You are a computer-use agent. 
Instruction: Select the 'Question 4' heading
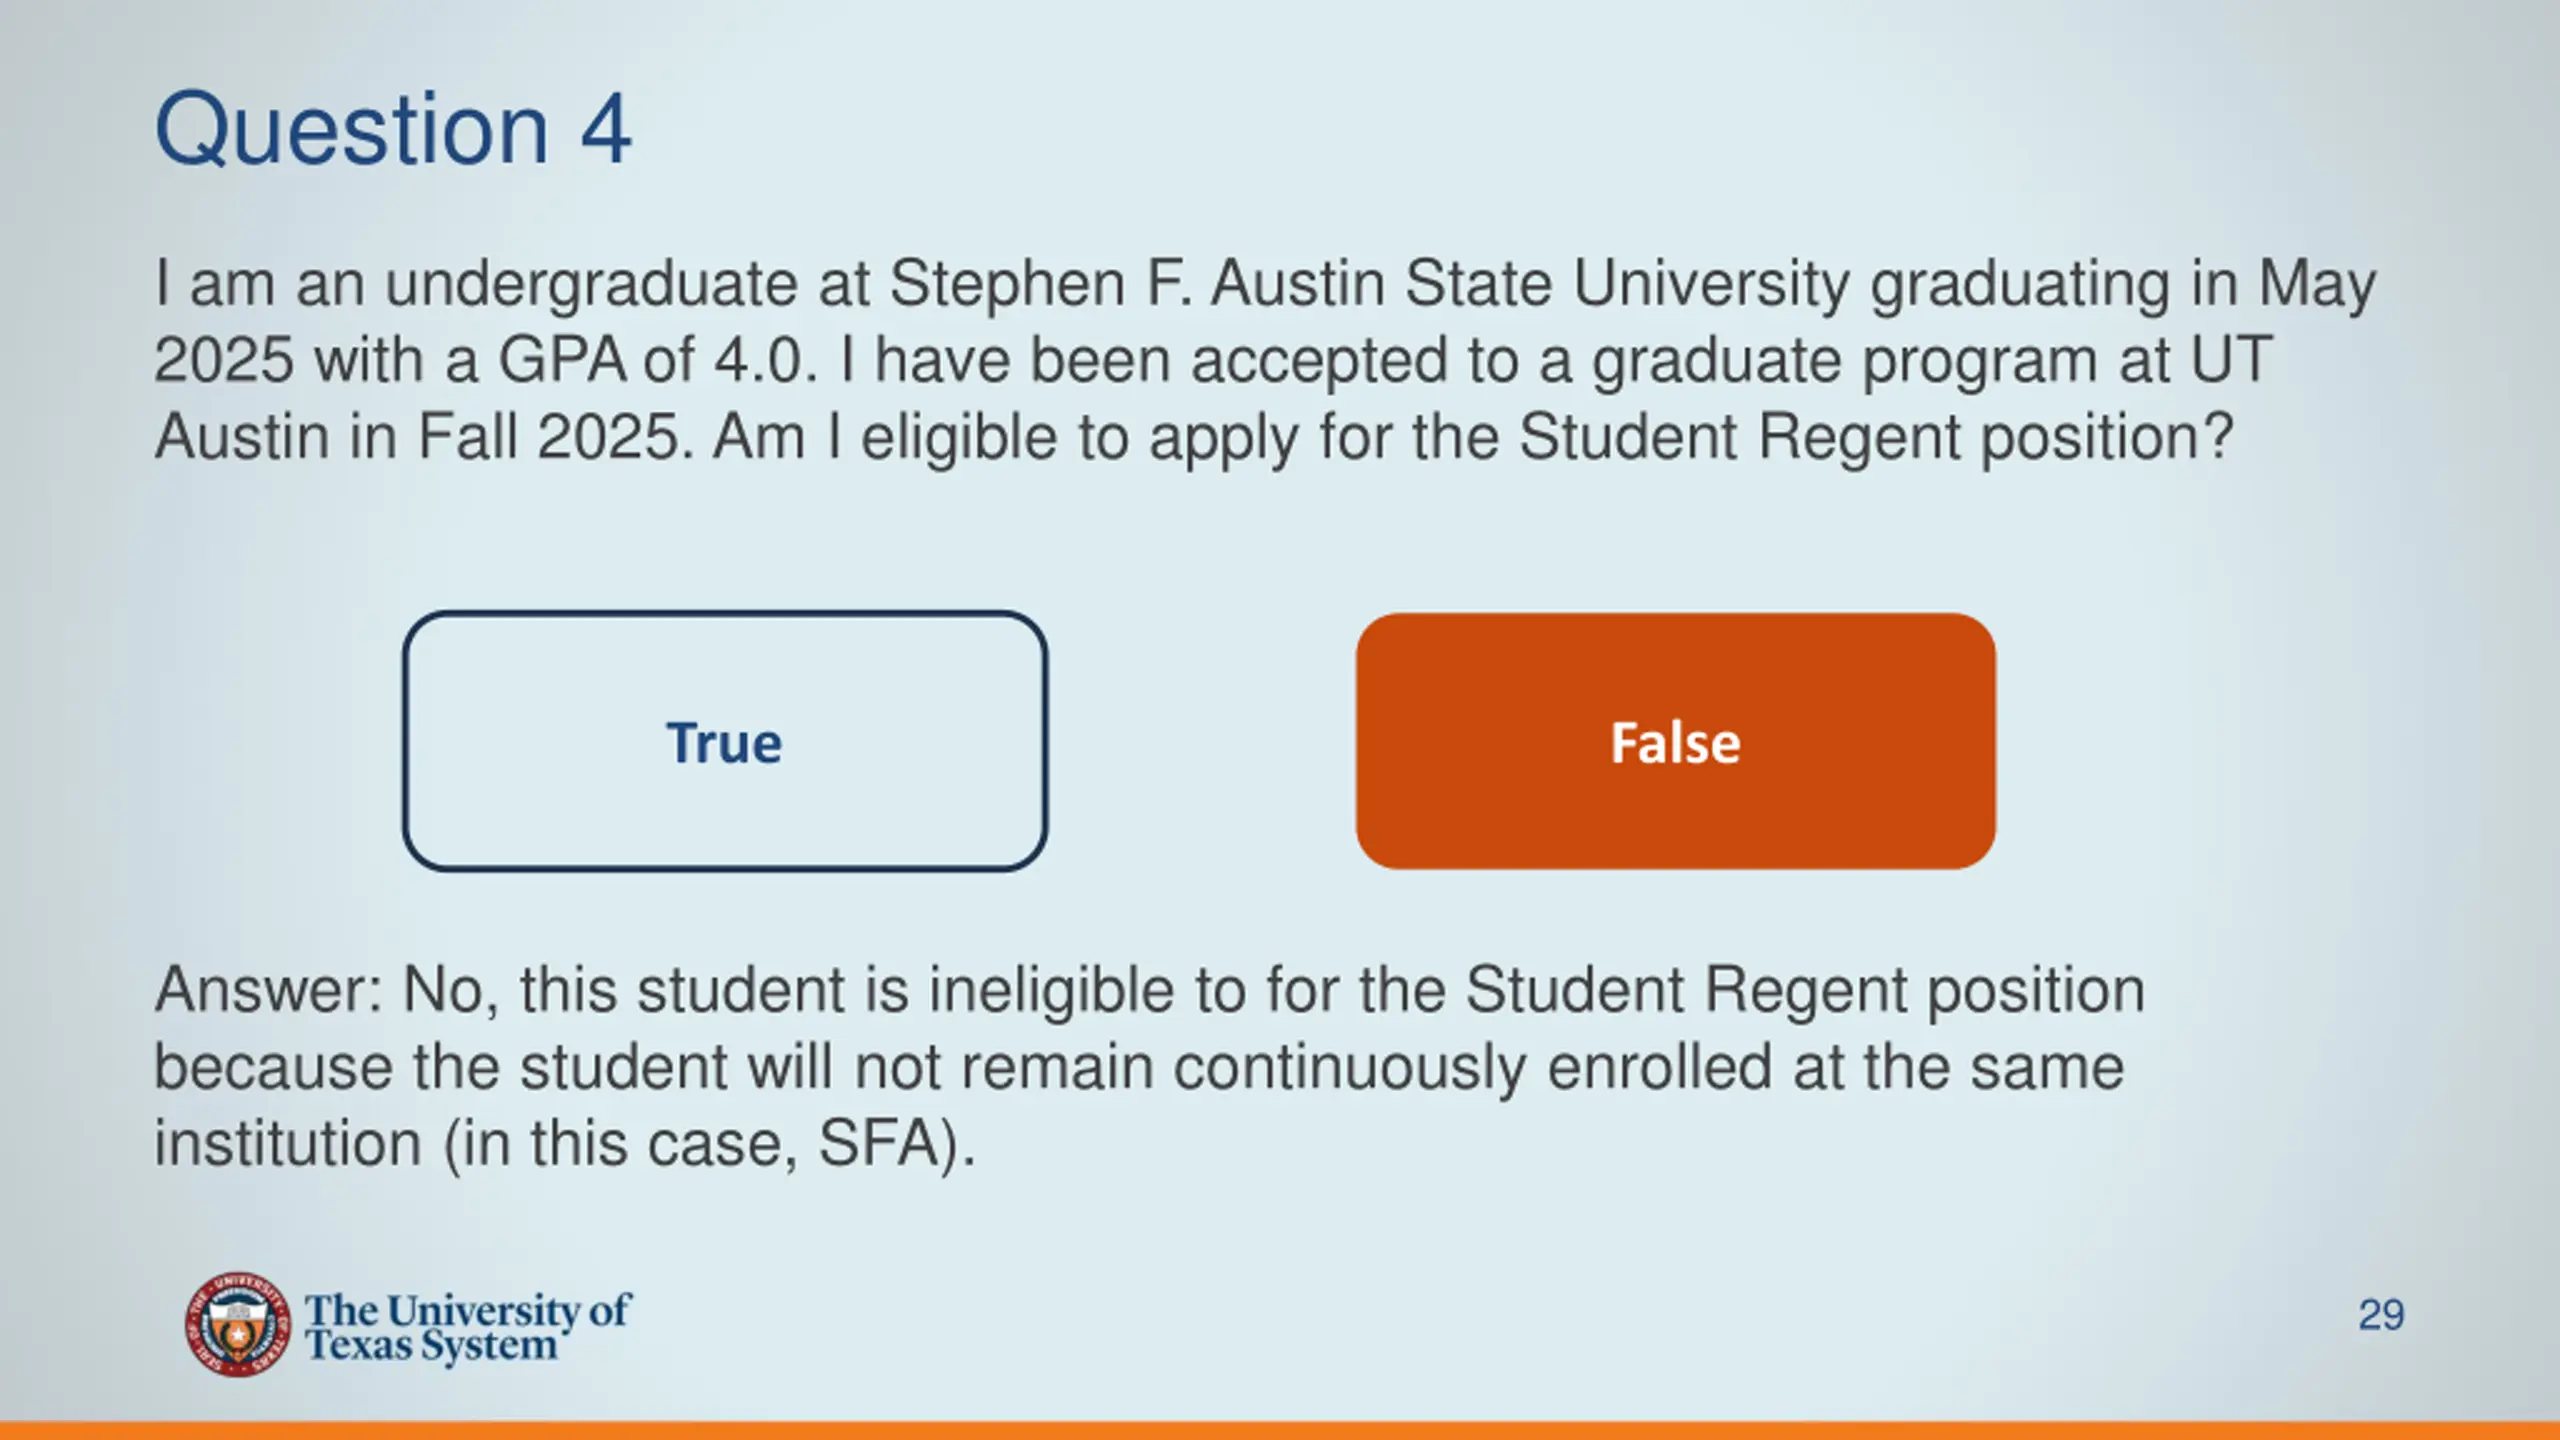click(393, 128)
